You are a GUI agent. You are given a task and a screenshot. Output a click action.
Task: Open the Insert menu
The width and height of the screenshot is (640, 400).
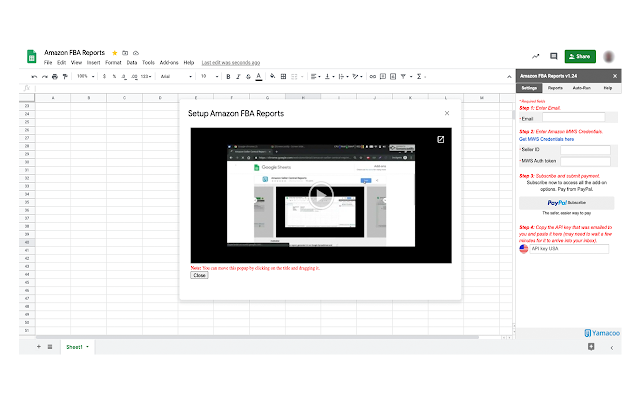click(93, 62)
